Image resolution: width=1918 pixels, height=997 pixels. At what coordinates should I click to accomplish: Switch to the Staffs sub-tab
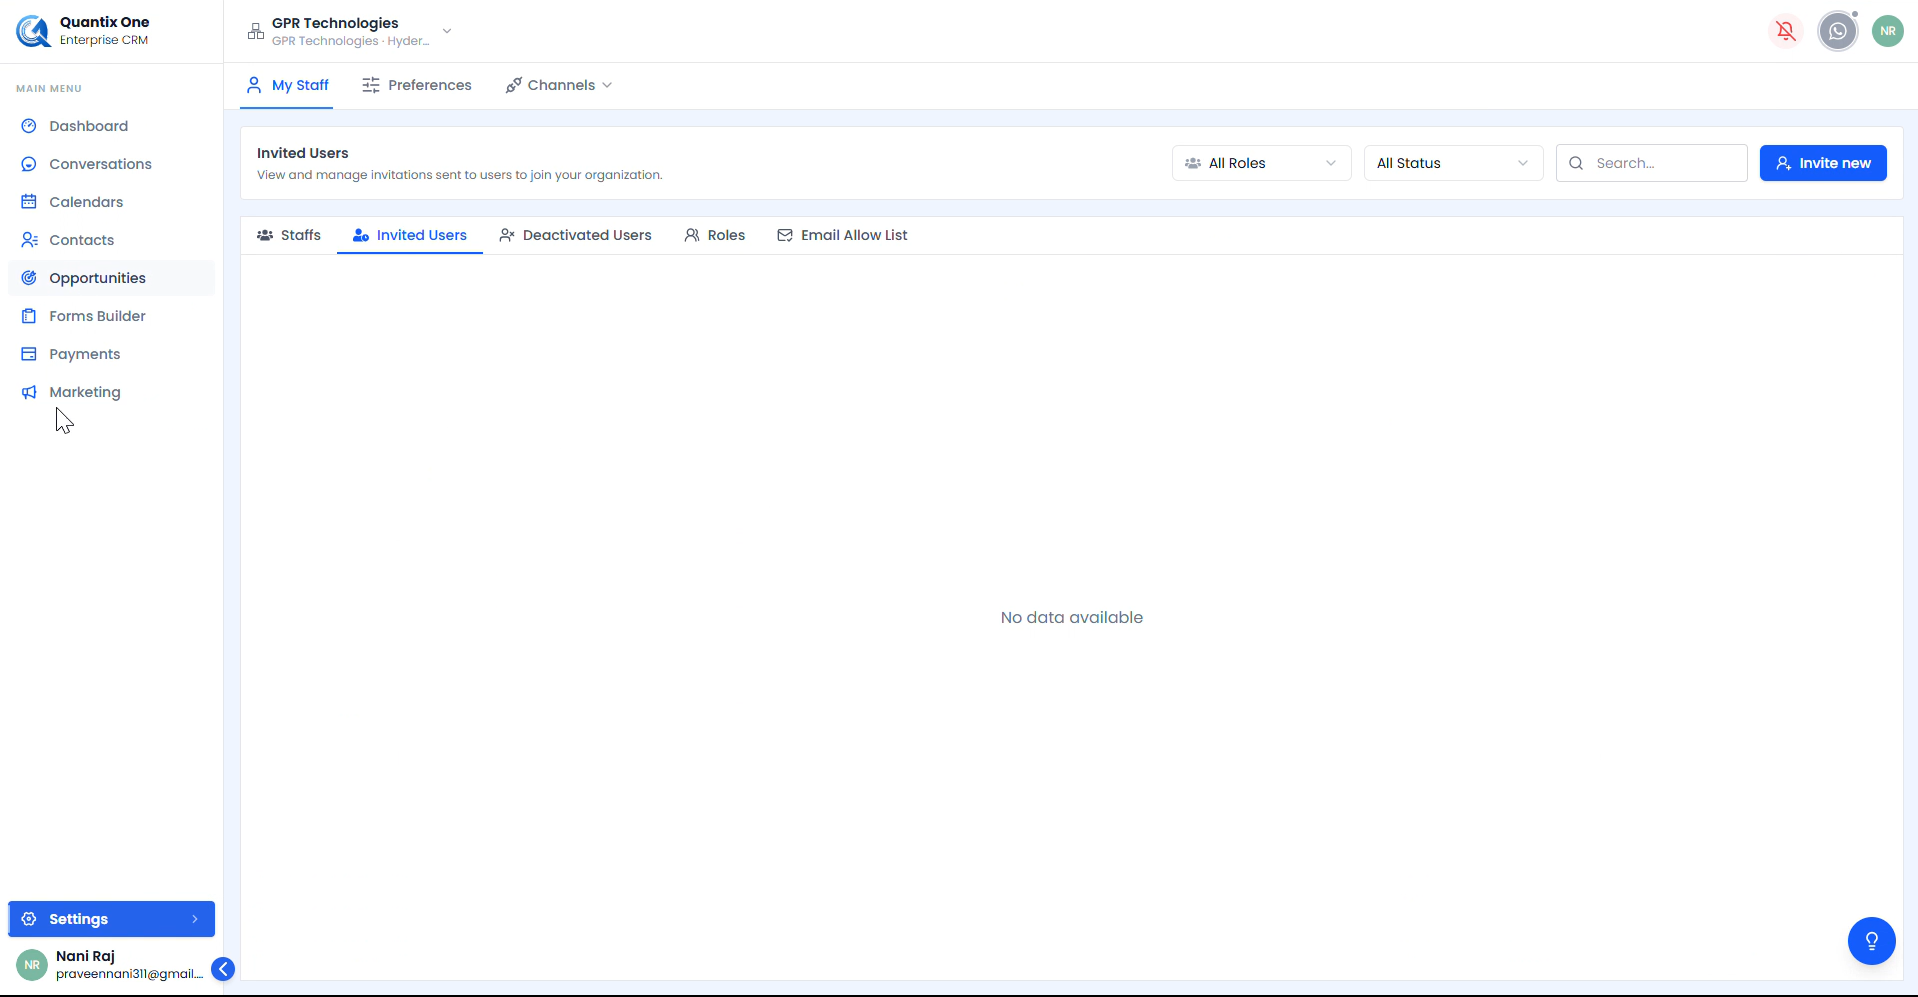289,235
